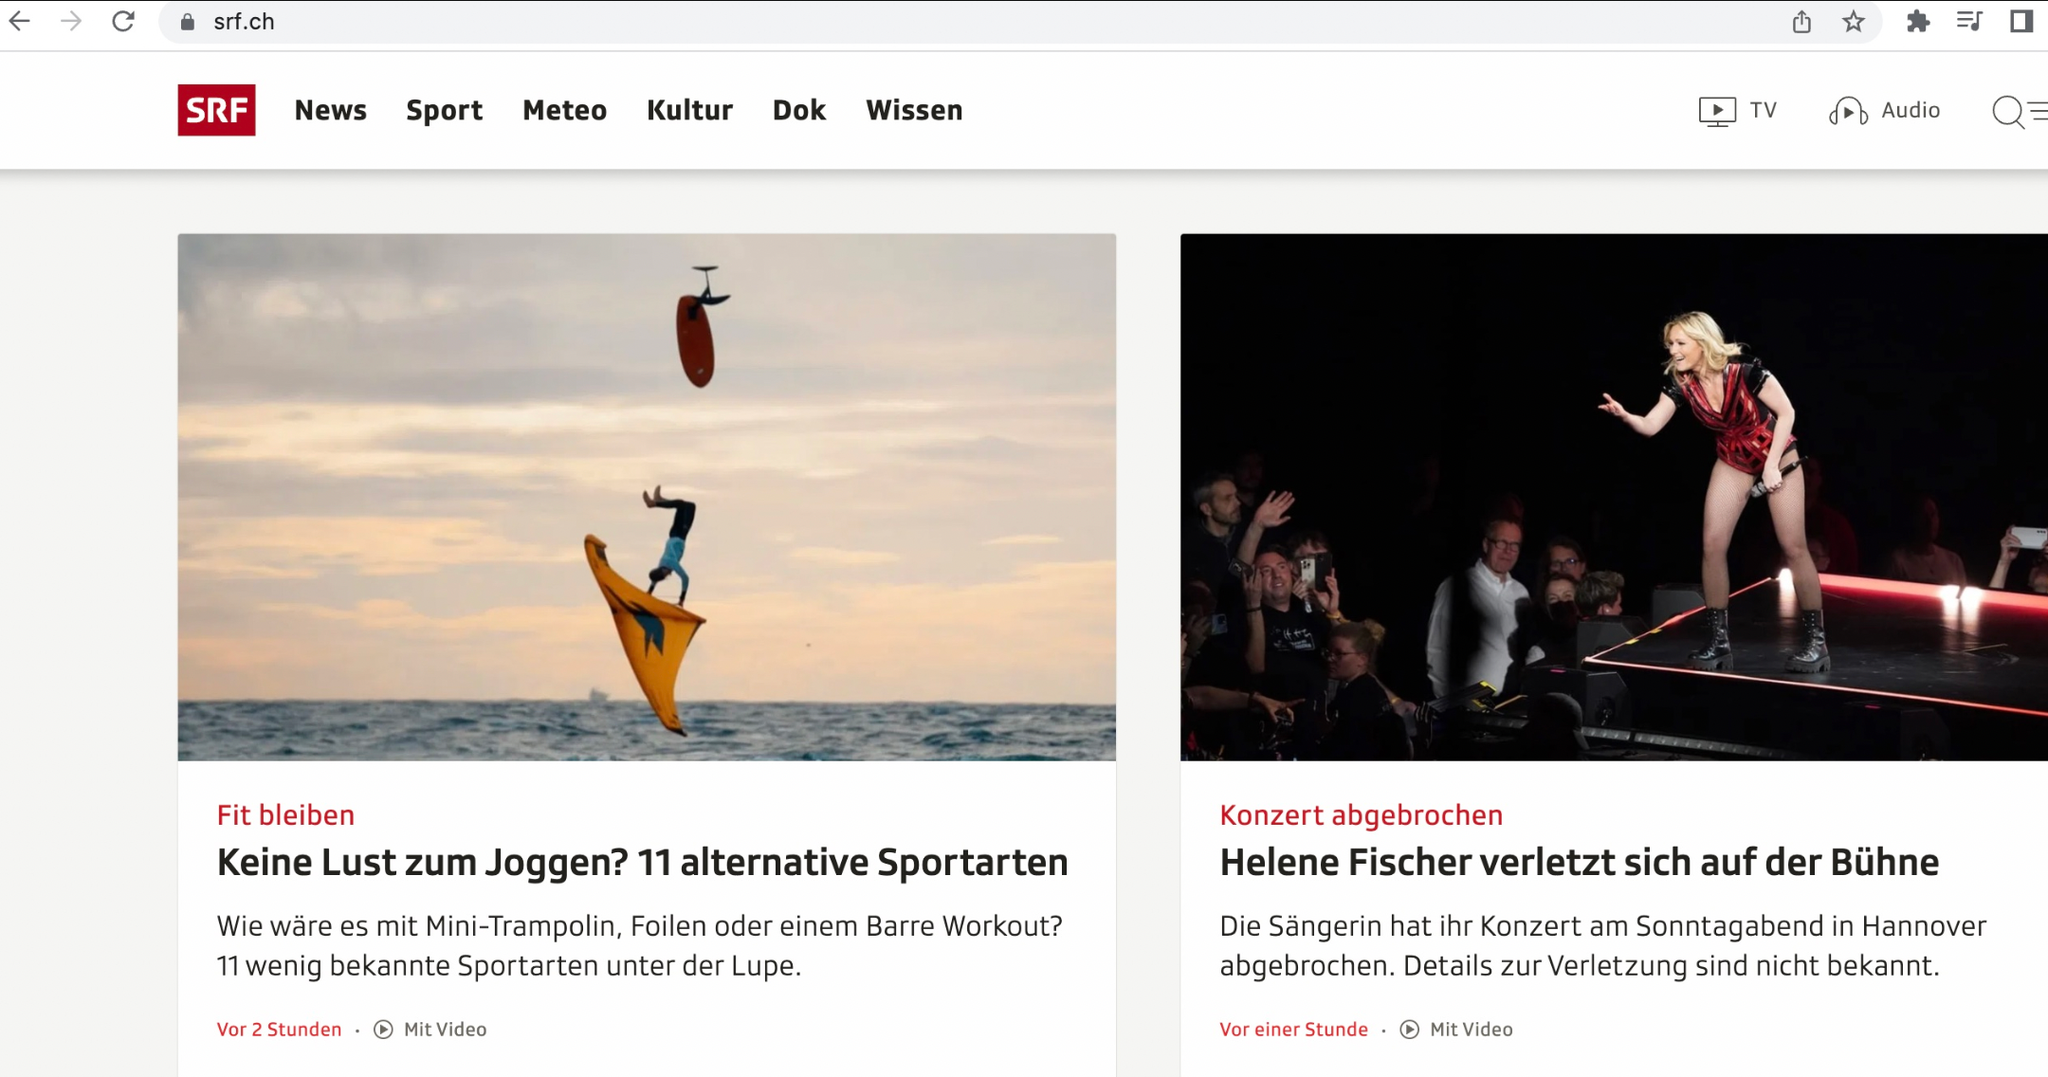Image resolution: width=2048 pixels, height=1077 pixels.
Task: Open Helene Fischer verletzt sich article headline
Action: [x=1579, y=862]
